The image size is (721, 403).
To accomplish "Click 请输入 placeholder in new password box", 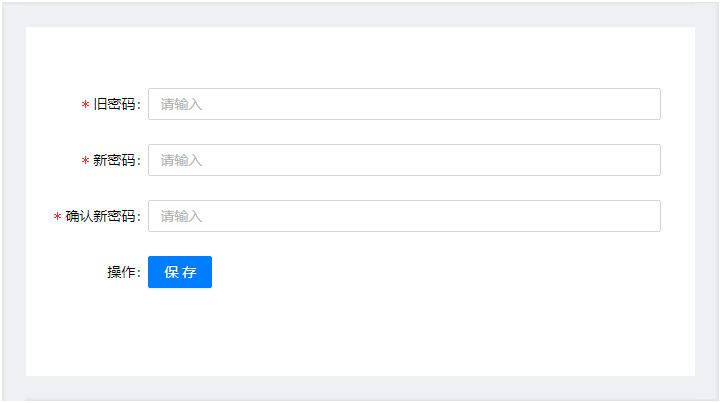I will (x=181, y=161).
